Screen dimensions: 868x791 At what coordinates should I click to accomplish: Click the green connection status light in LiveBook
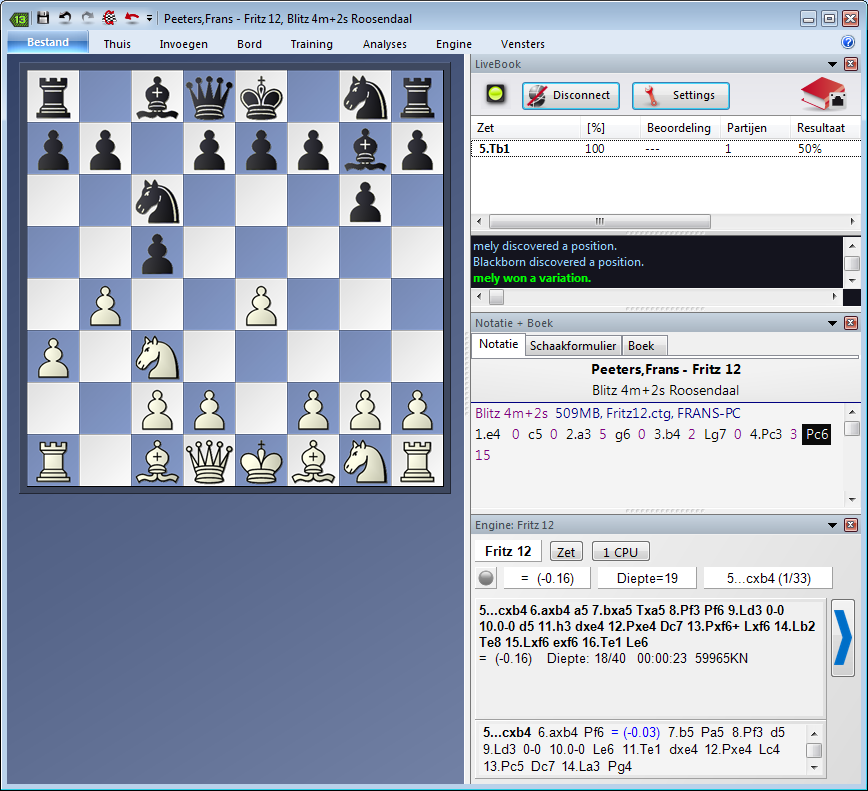pos(493,95)
